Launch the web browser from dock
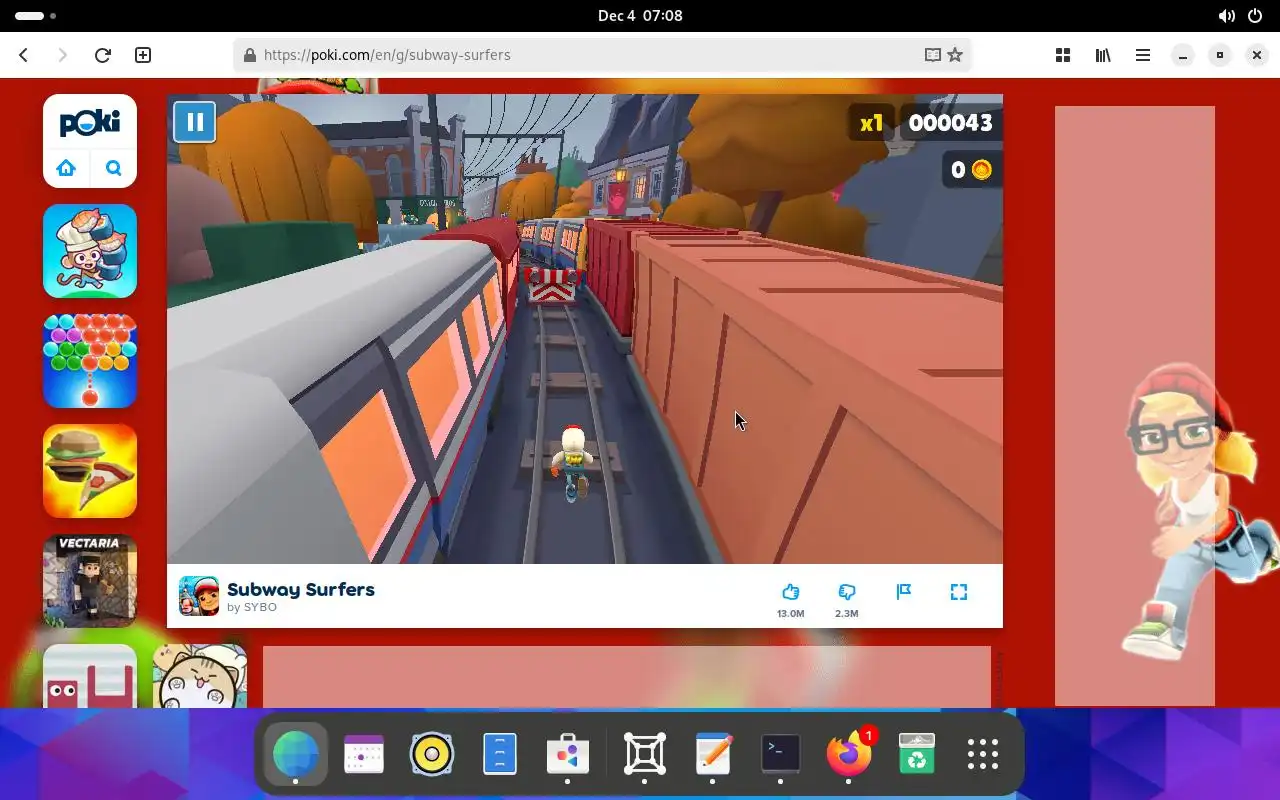The height and width of the screenshot is (800, 1280). pyautogui.click(x=296, y=754)
